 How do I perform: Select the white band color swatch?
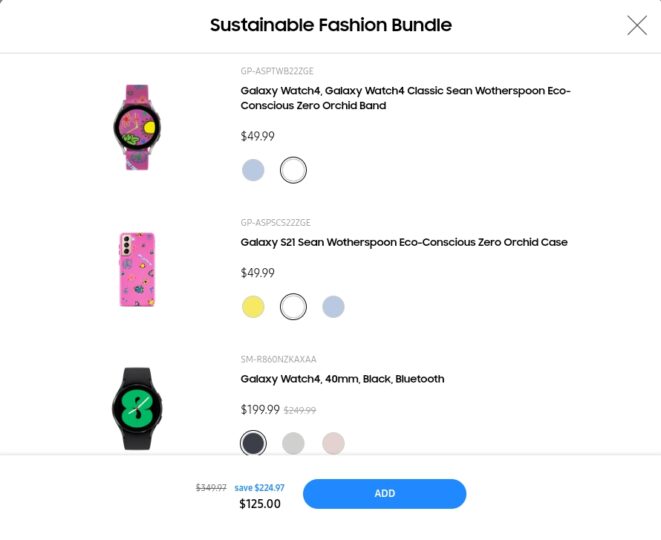(293, 170)
